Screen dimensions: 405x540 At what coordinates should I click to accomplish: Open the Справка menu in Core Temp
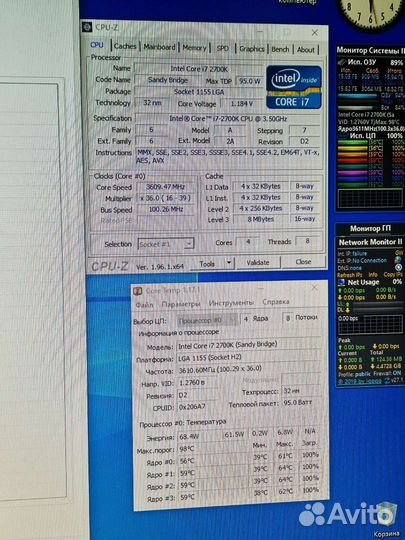pos(276,302)
